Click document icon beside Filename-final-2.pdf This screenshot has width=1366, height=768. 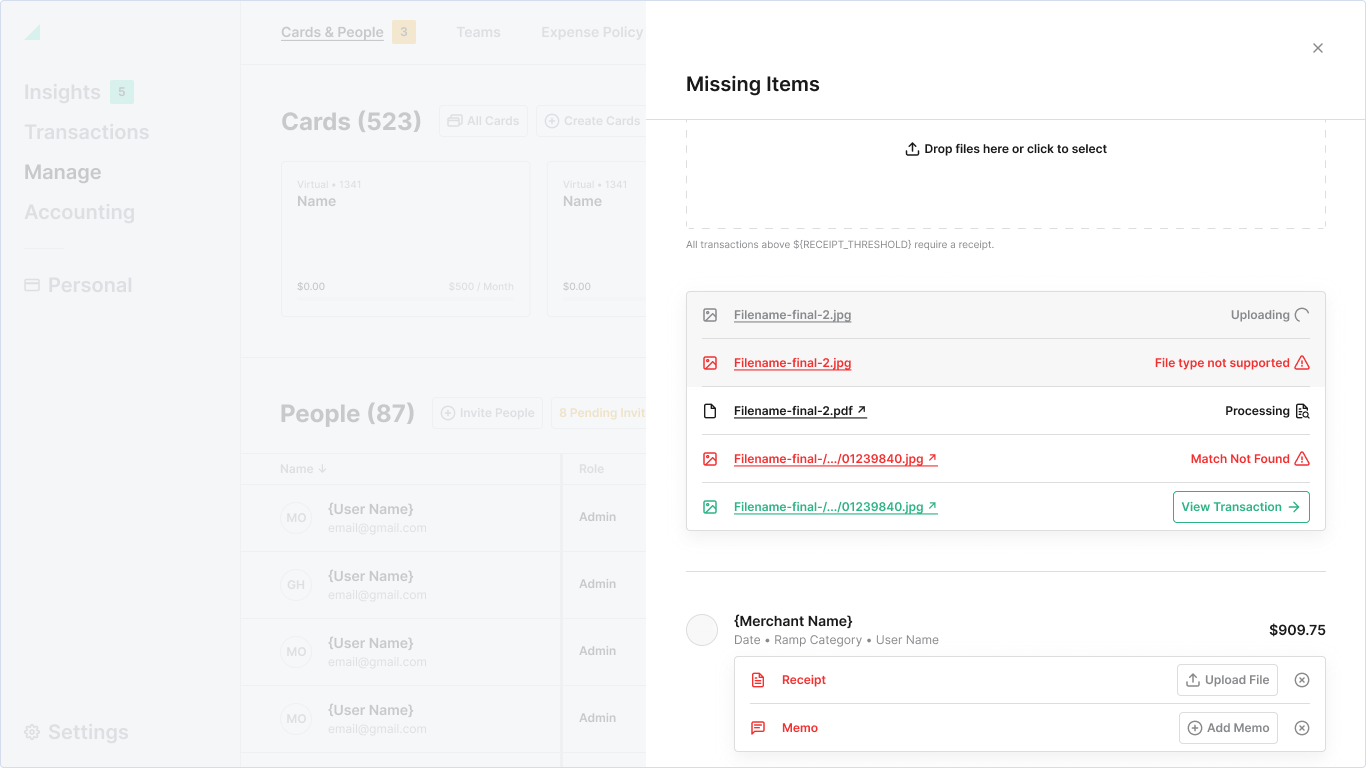[710, 411]
